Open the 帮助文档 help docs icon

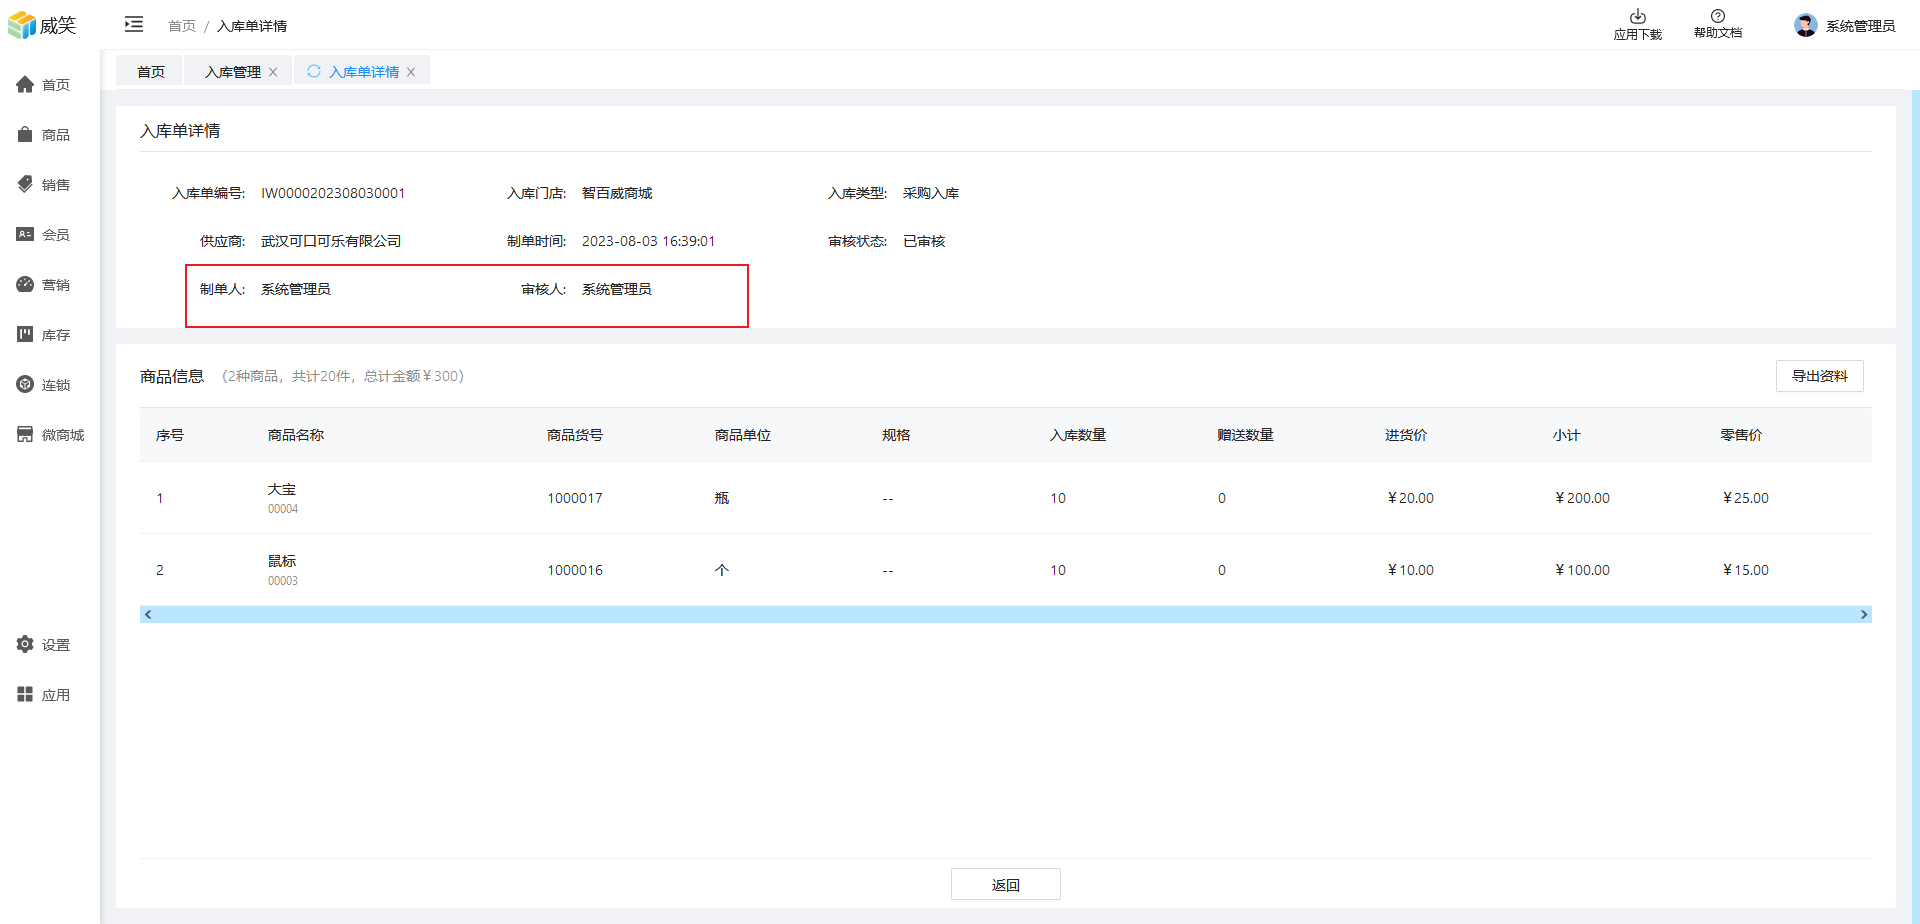click(x=1717, y=17)
